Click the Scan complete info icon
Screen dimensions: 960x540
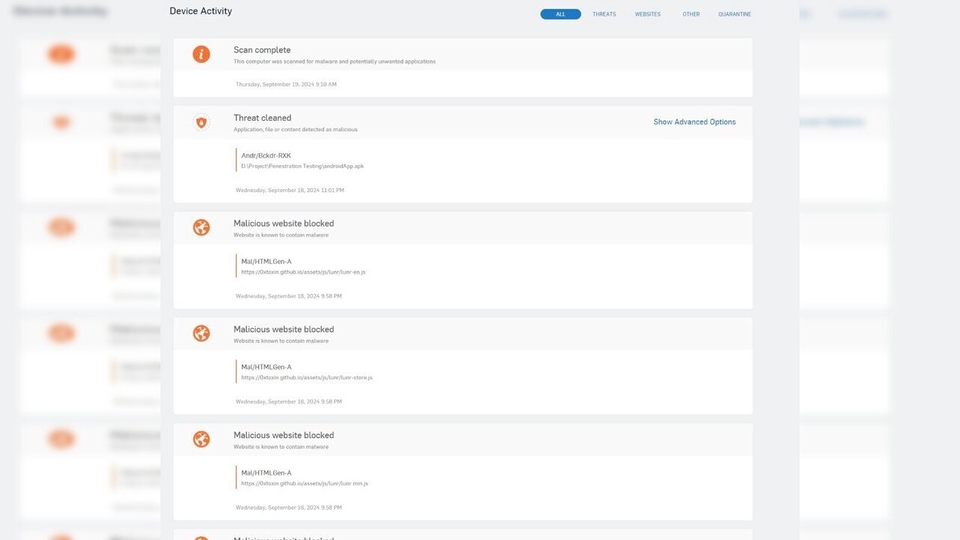201,54
